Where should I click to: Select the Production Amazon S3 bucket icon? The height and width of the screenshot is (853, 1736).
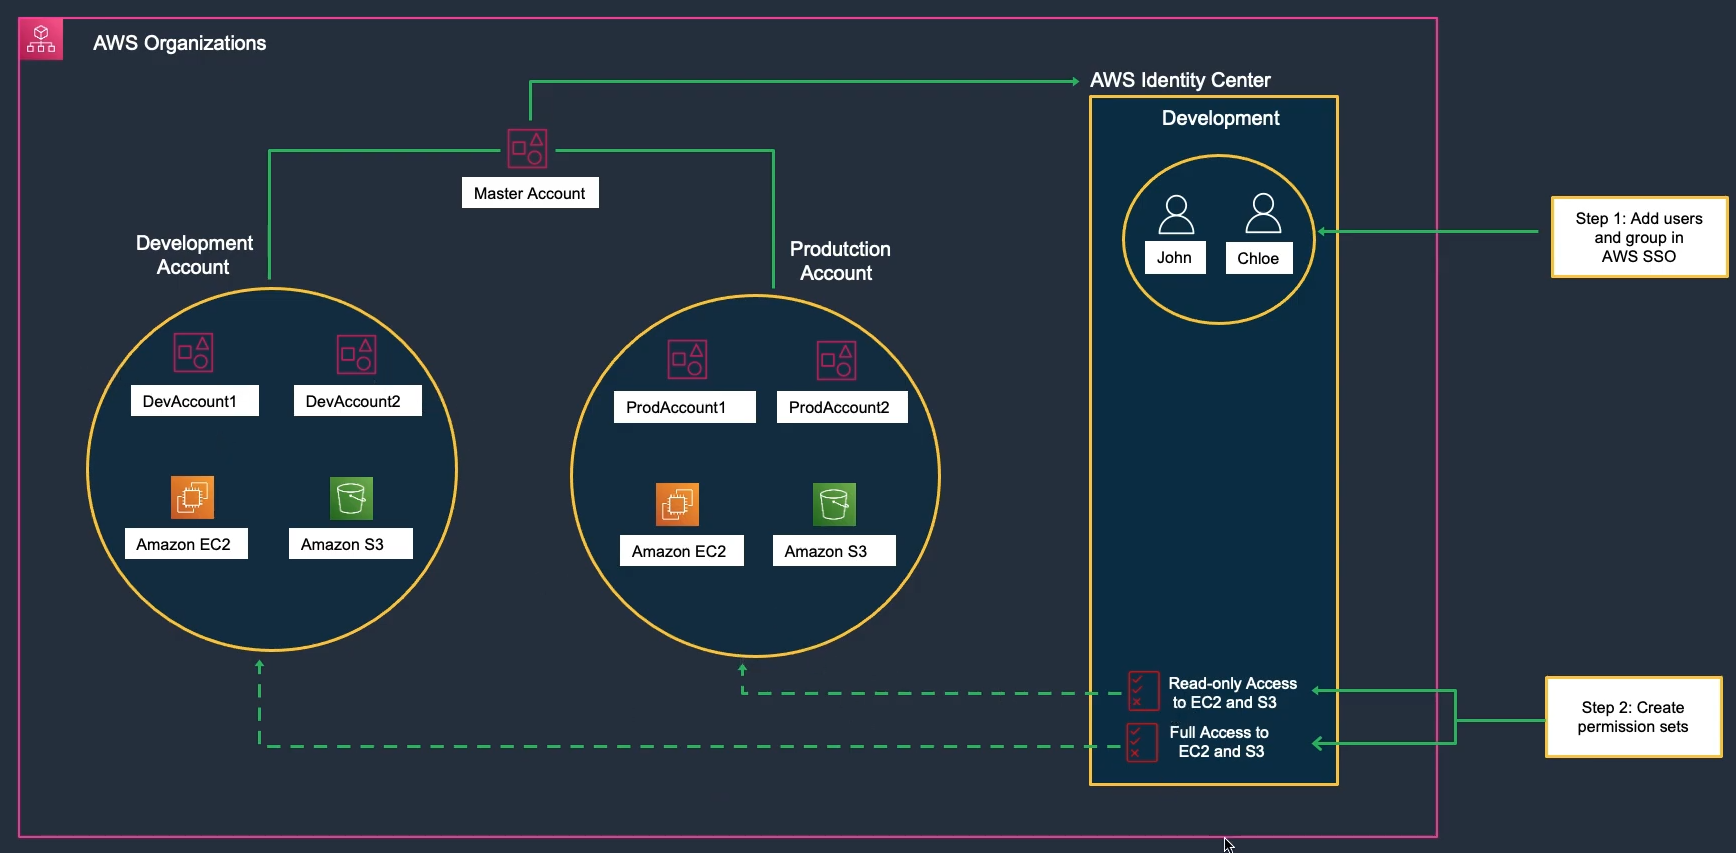[x=834, y=504]
